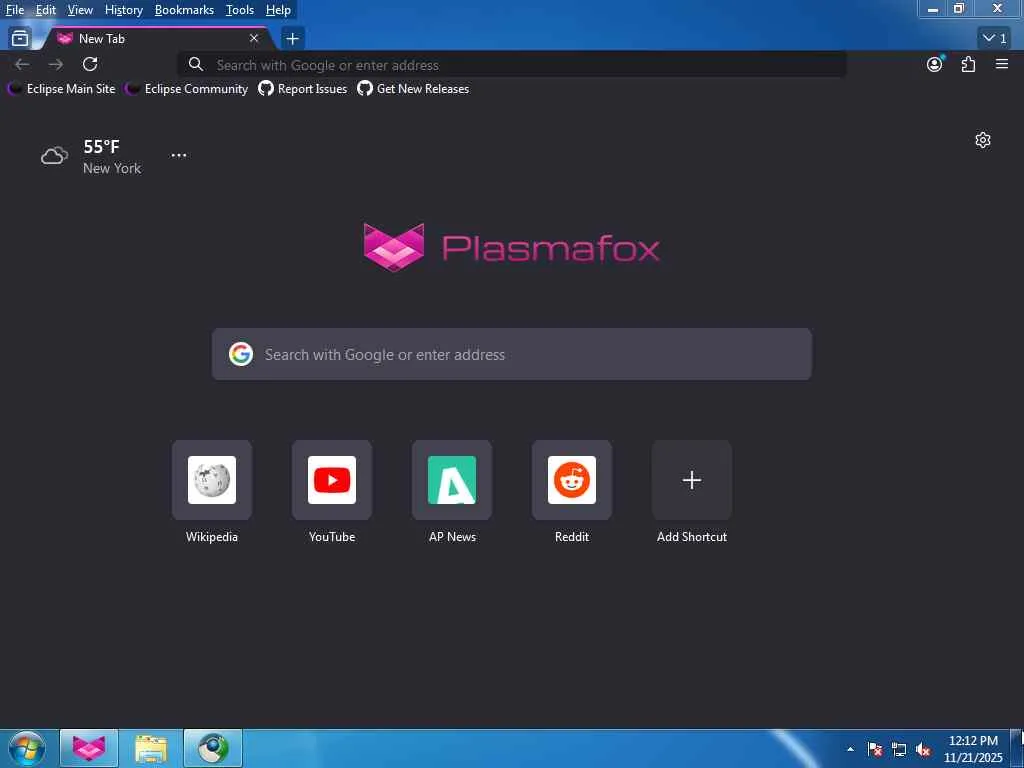This screenshot has height=768, width=1024.
Task: Open the weather widget three-dot menu
Action: coord(178,155)
